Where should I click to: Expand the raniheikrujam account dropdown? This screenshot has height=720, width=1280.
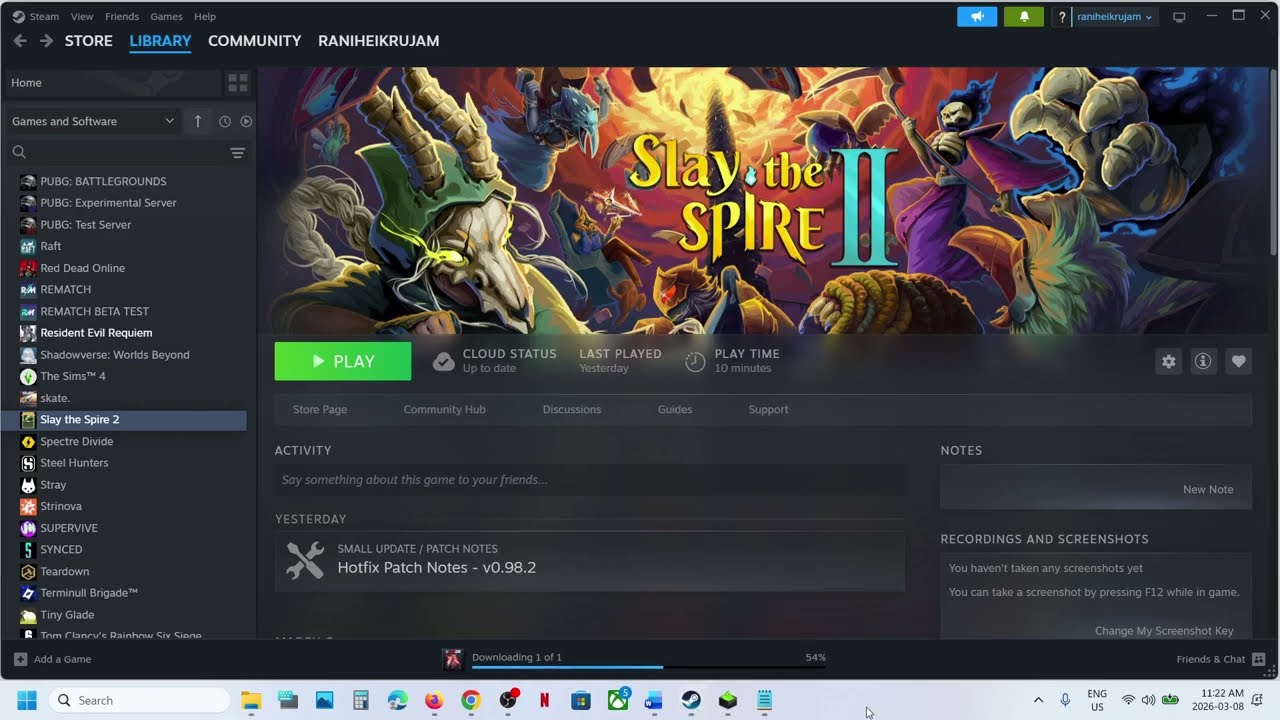pyautogui.click(x=1114, y=17)
